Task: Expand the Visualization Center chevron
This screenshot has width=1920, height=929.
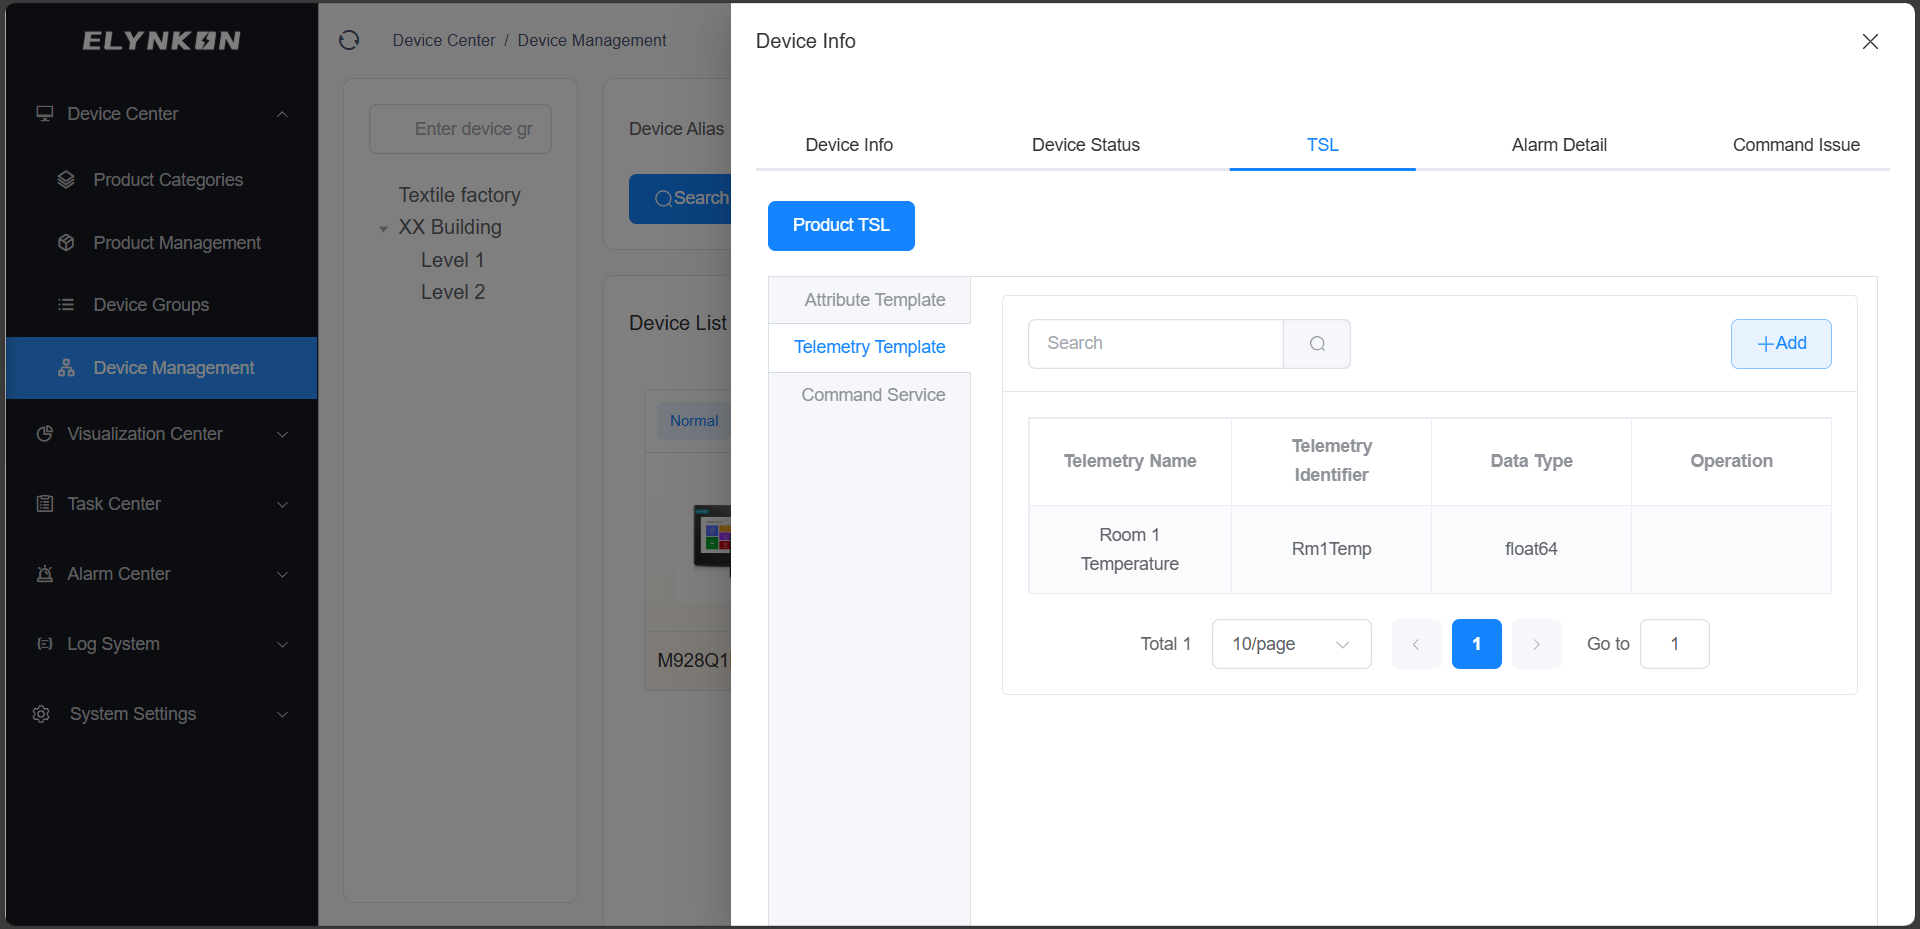Action: point(282,434)
